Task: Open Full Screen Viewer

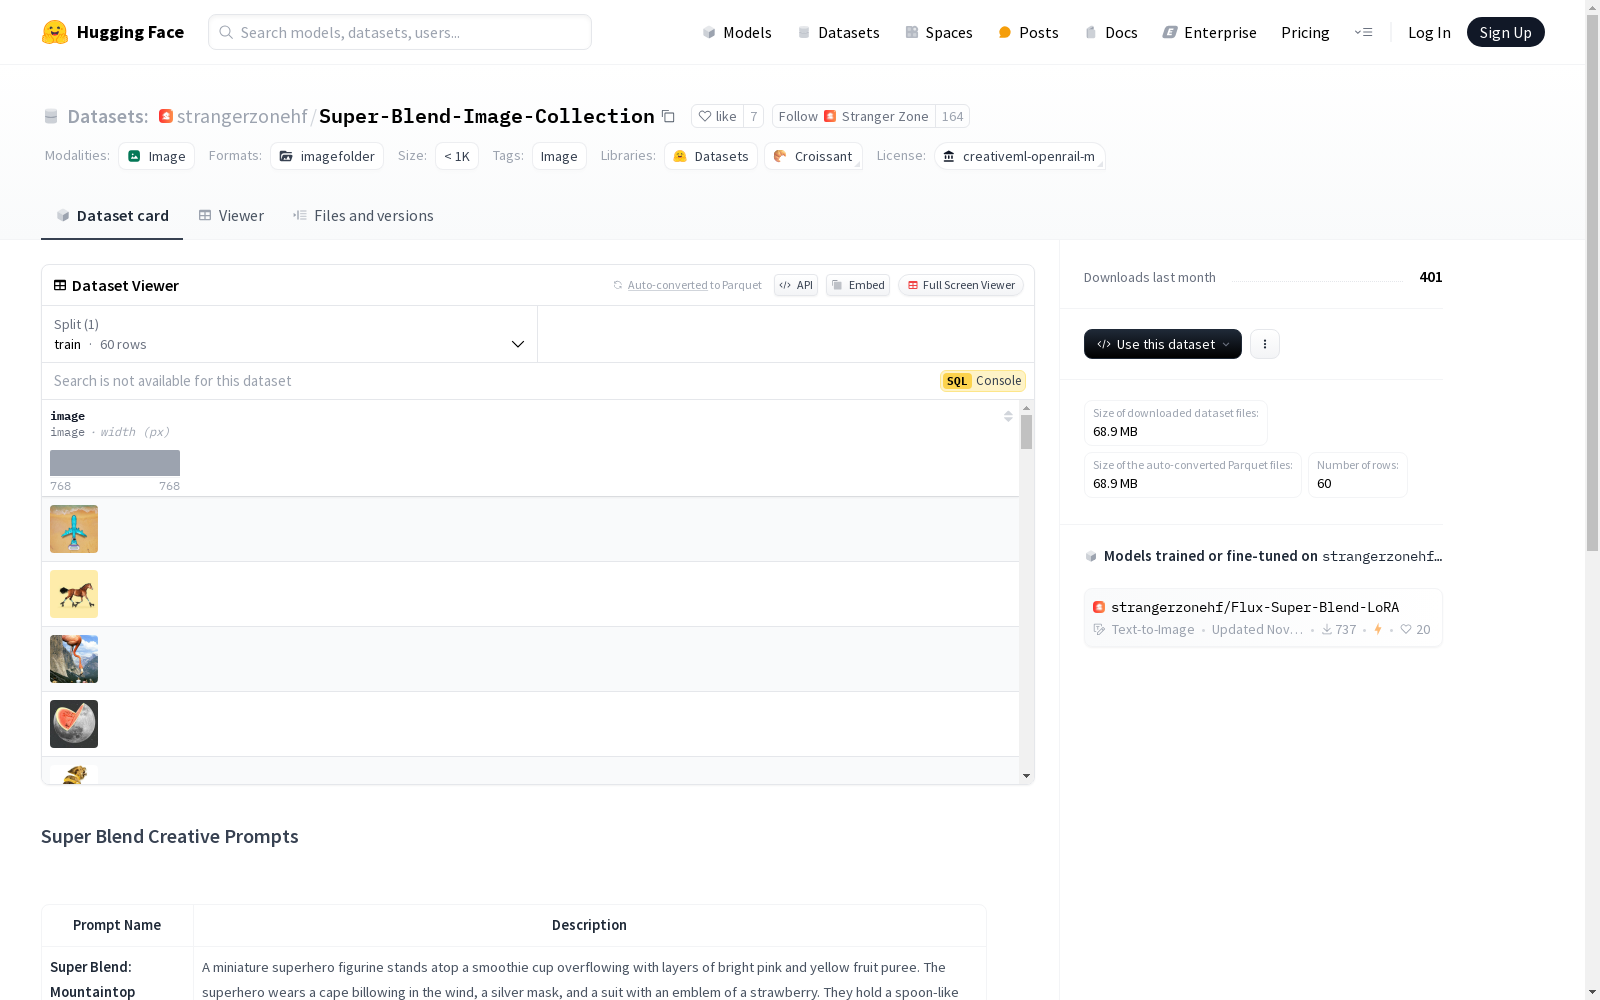Action: click(x=961, y=285)
